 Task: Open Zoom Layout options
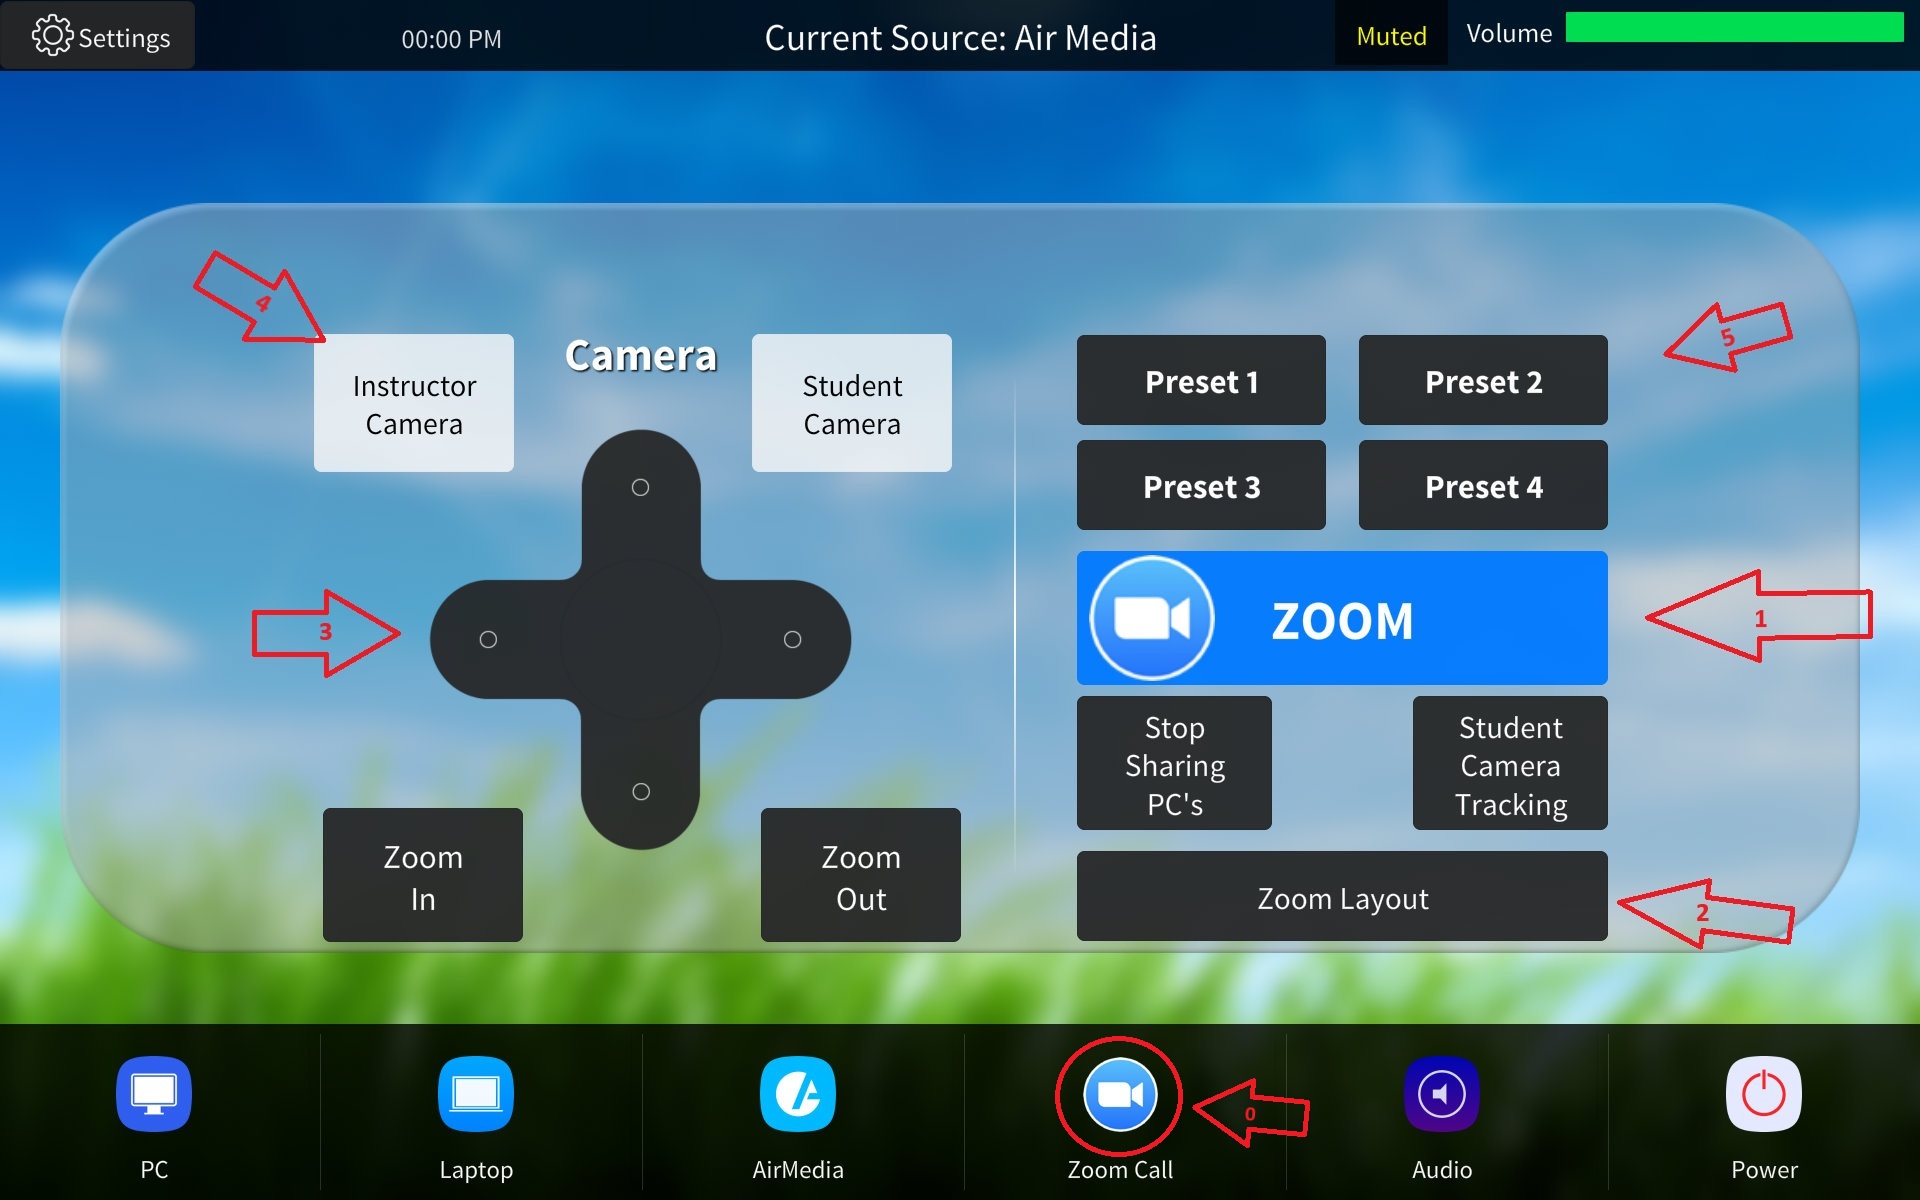pyautogui.click(x=1342, y=896)
